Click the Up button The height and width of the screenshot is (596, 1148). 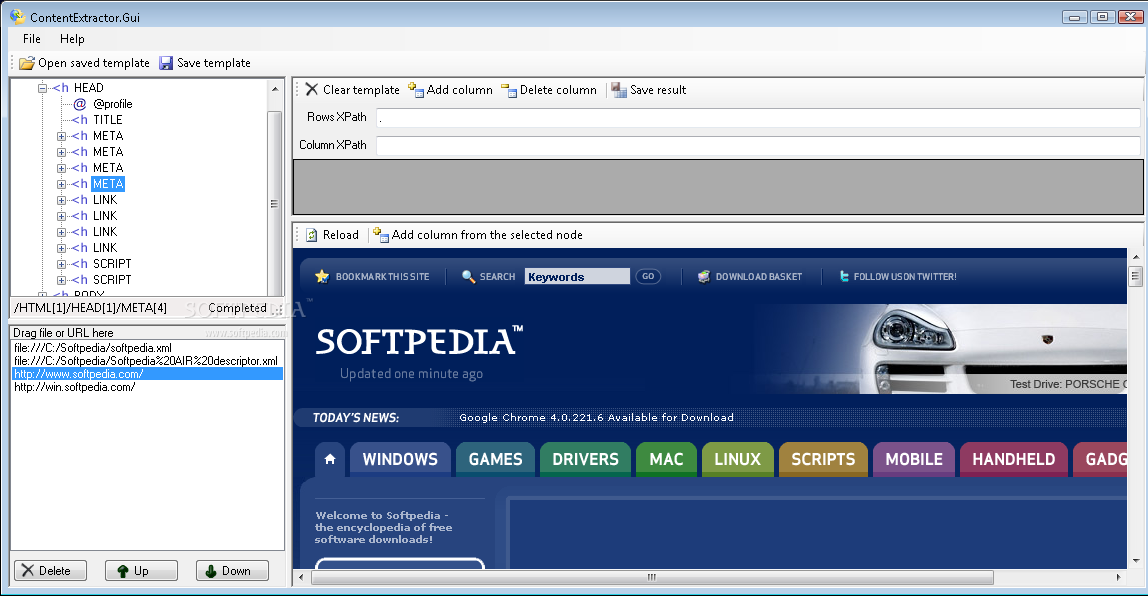coord(141,570)
